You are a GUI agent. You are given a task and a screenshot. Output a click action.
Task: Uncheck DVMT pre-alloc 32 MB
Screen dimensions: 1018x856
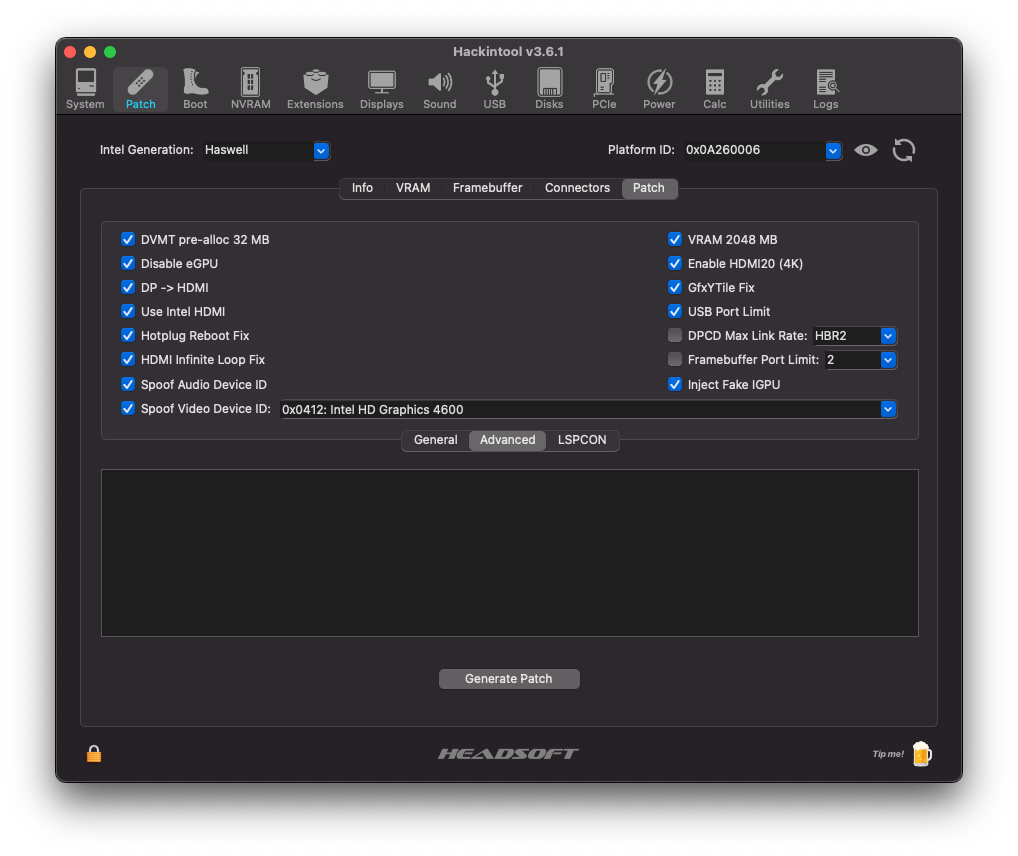(128, 240)
